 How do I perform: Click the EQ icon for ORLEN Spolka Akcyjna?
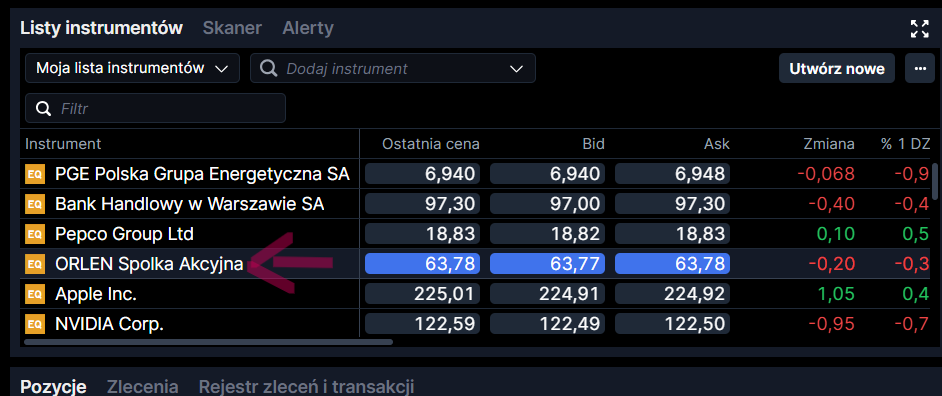pos(34,264)
